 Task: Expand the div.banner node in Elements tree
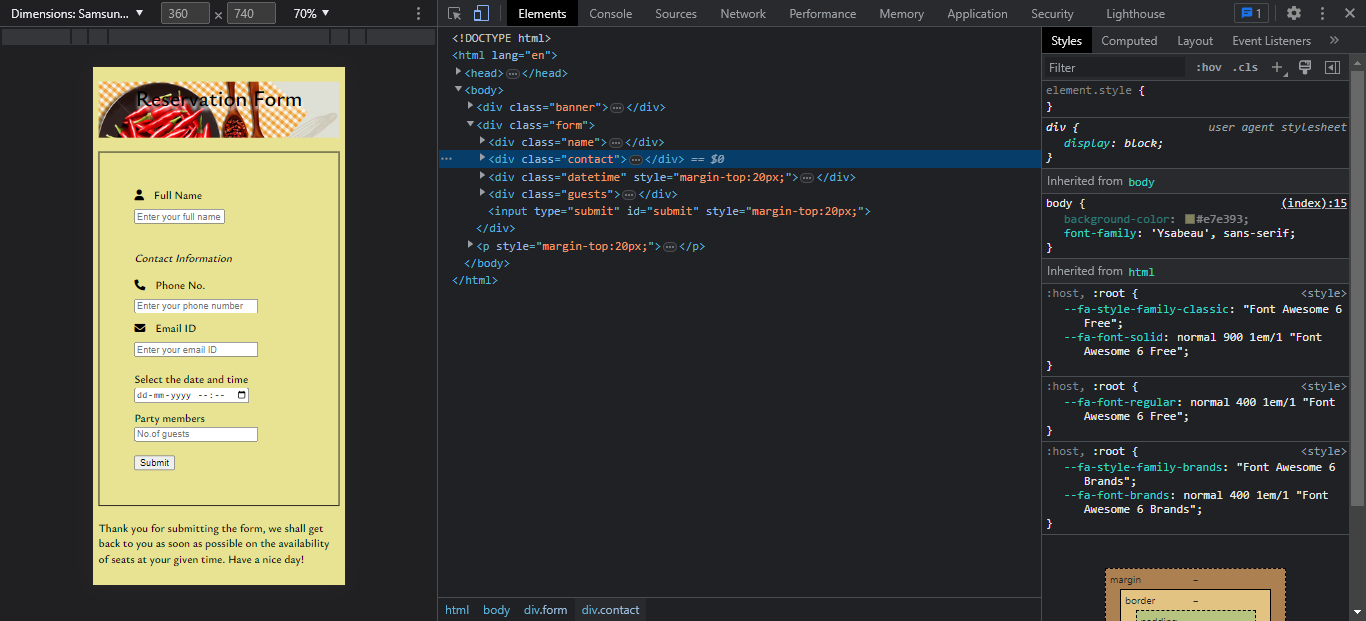point(470,107)
